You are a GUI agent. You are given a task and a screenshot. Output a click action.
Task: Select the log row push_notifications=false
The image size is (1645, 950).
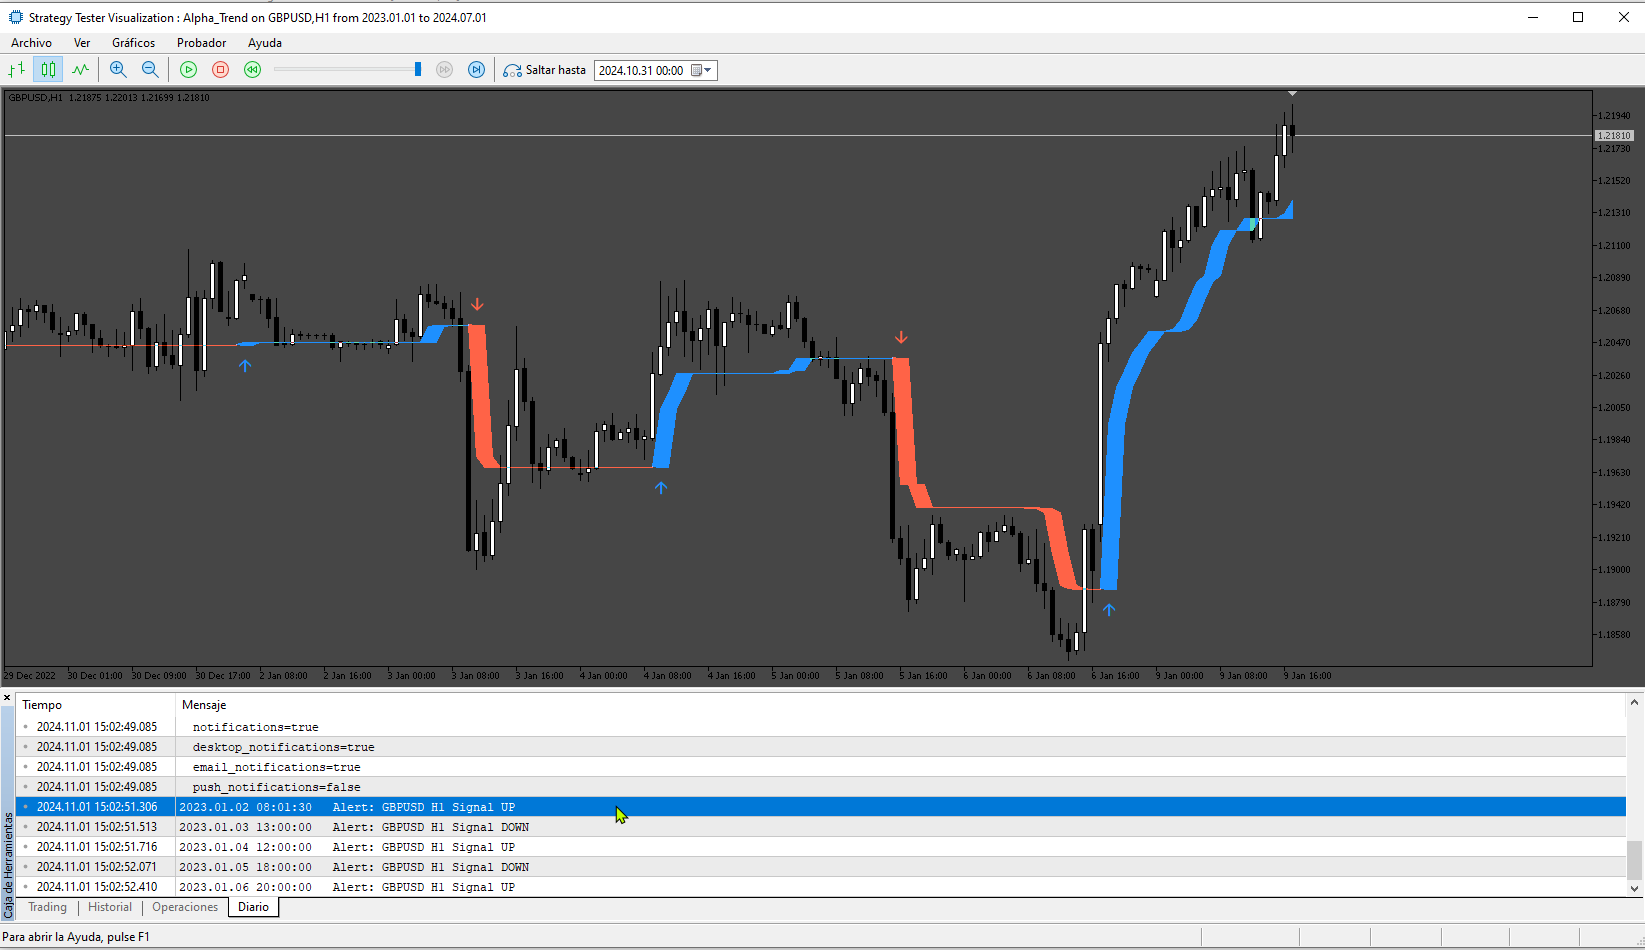click(821, 787)
